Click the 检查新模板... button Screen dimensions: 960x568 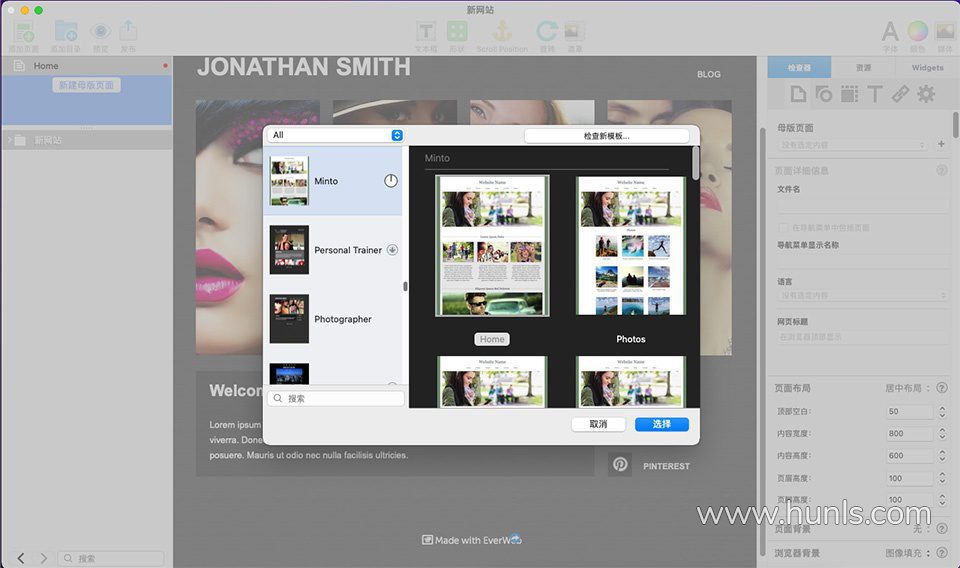(607, 136)
